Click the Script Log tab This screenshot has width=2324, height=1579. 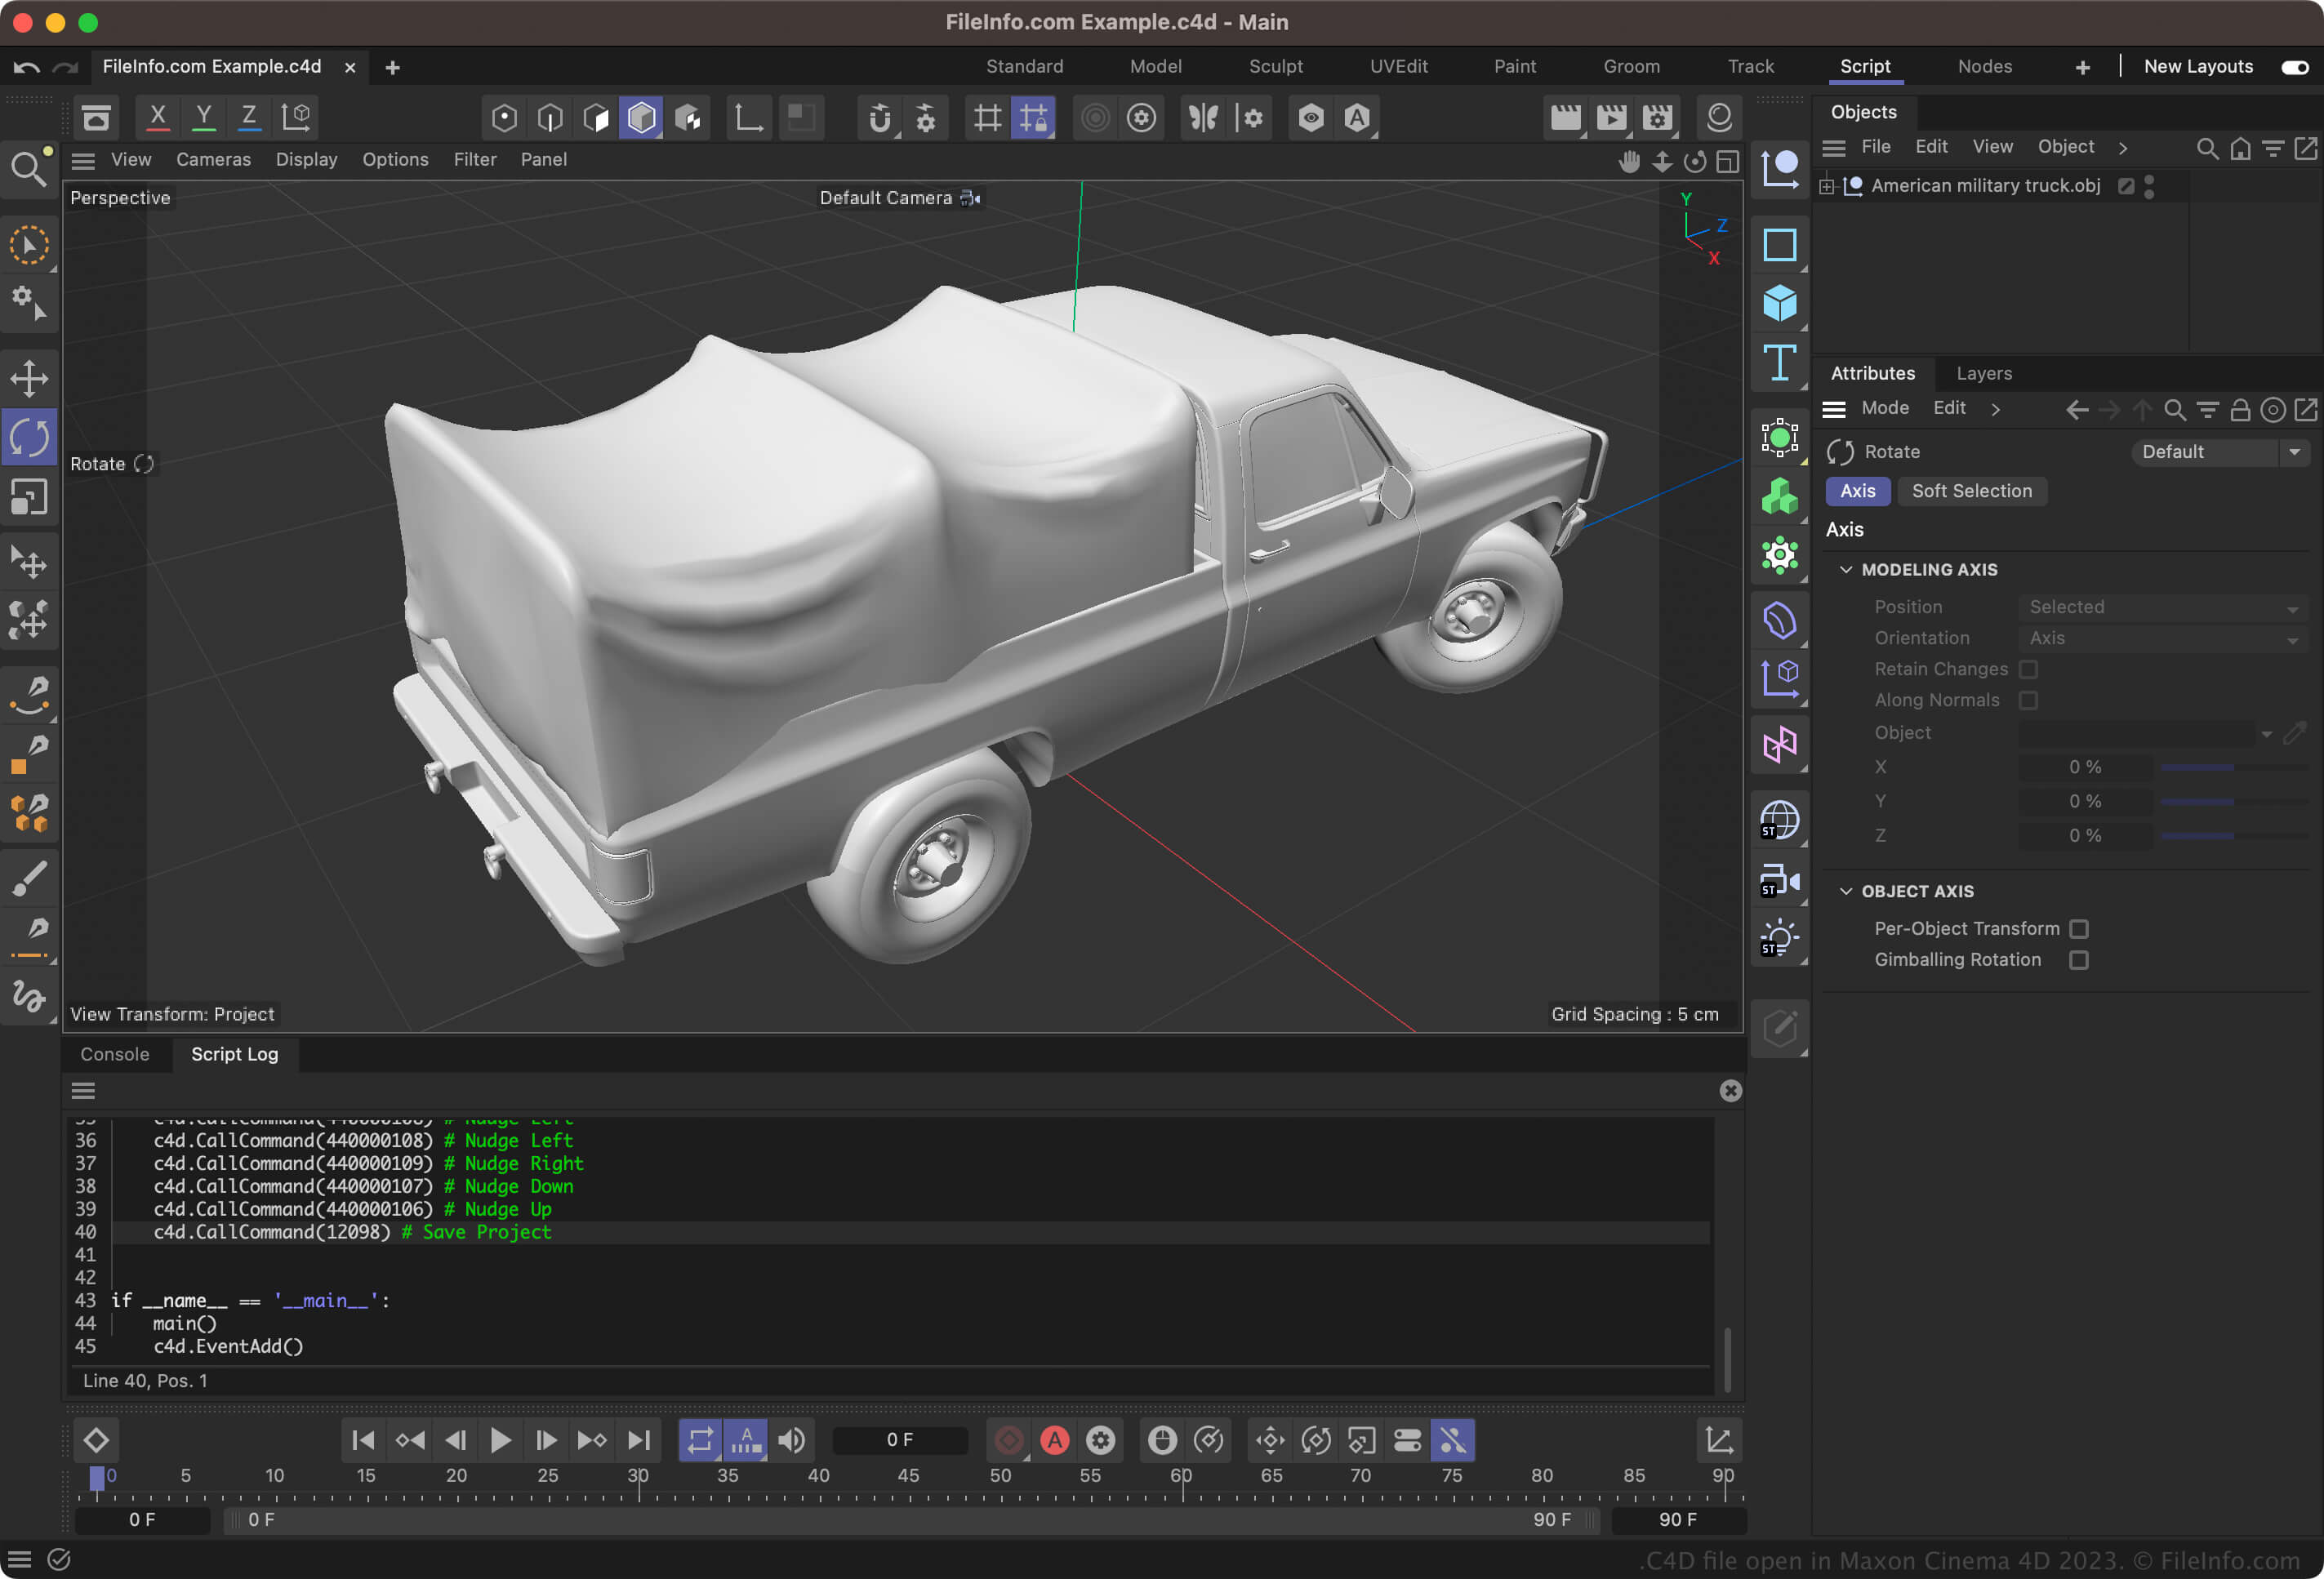tap(234, 1054)
